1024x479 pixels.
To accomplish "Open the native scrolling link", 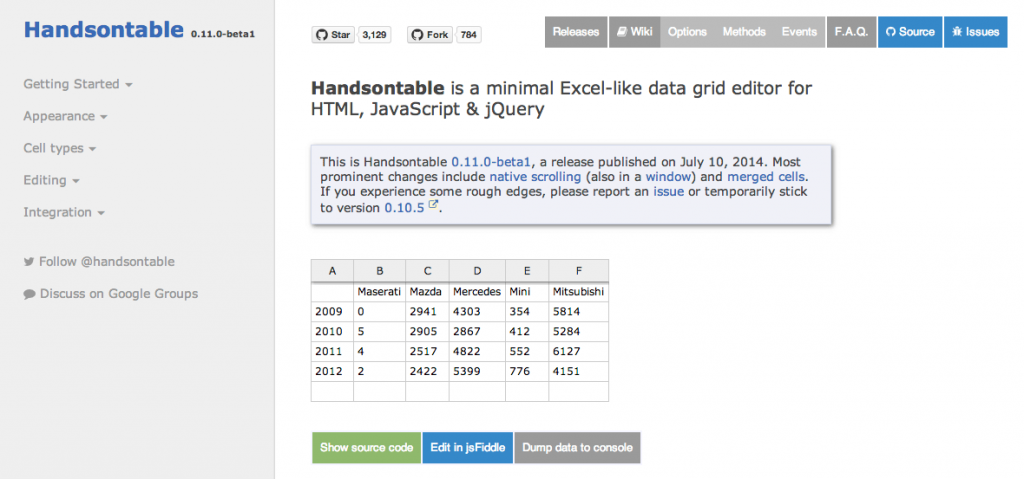I will [535, 177].
